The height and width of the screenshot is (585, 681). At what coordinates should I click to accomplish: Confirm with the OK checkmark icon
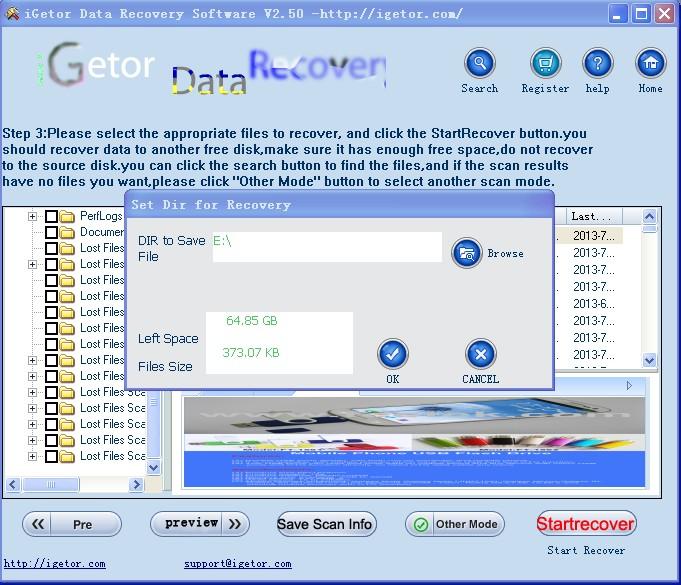click(393, 354)
